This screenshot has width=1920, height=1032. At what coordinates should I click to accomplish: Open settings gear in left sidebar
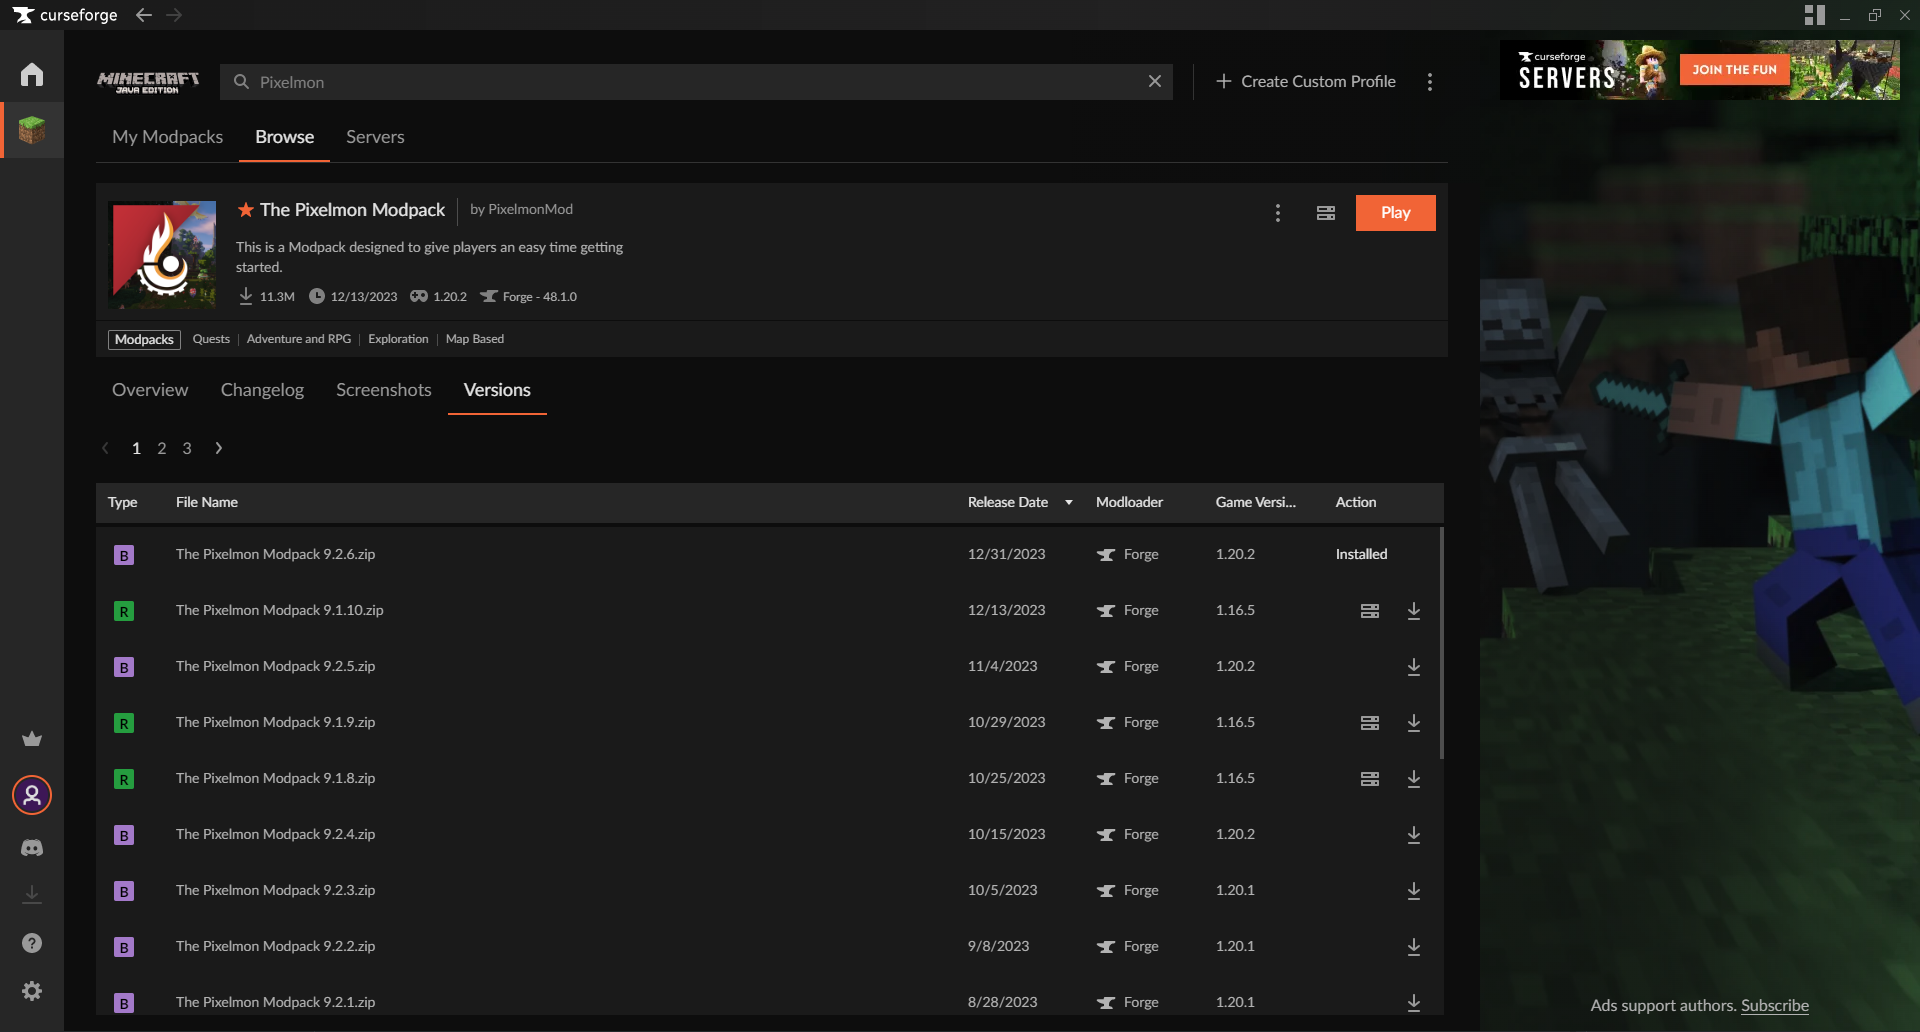point(32,991)
